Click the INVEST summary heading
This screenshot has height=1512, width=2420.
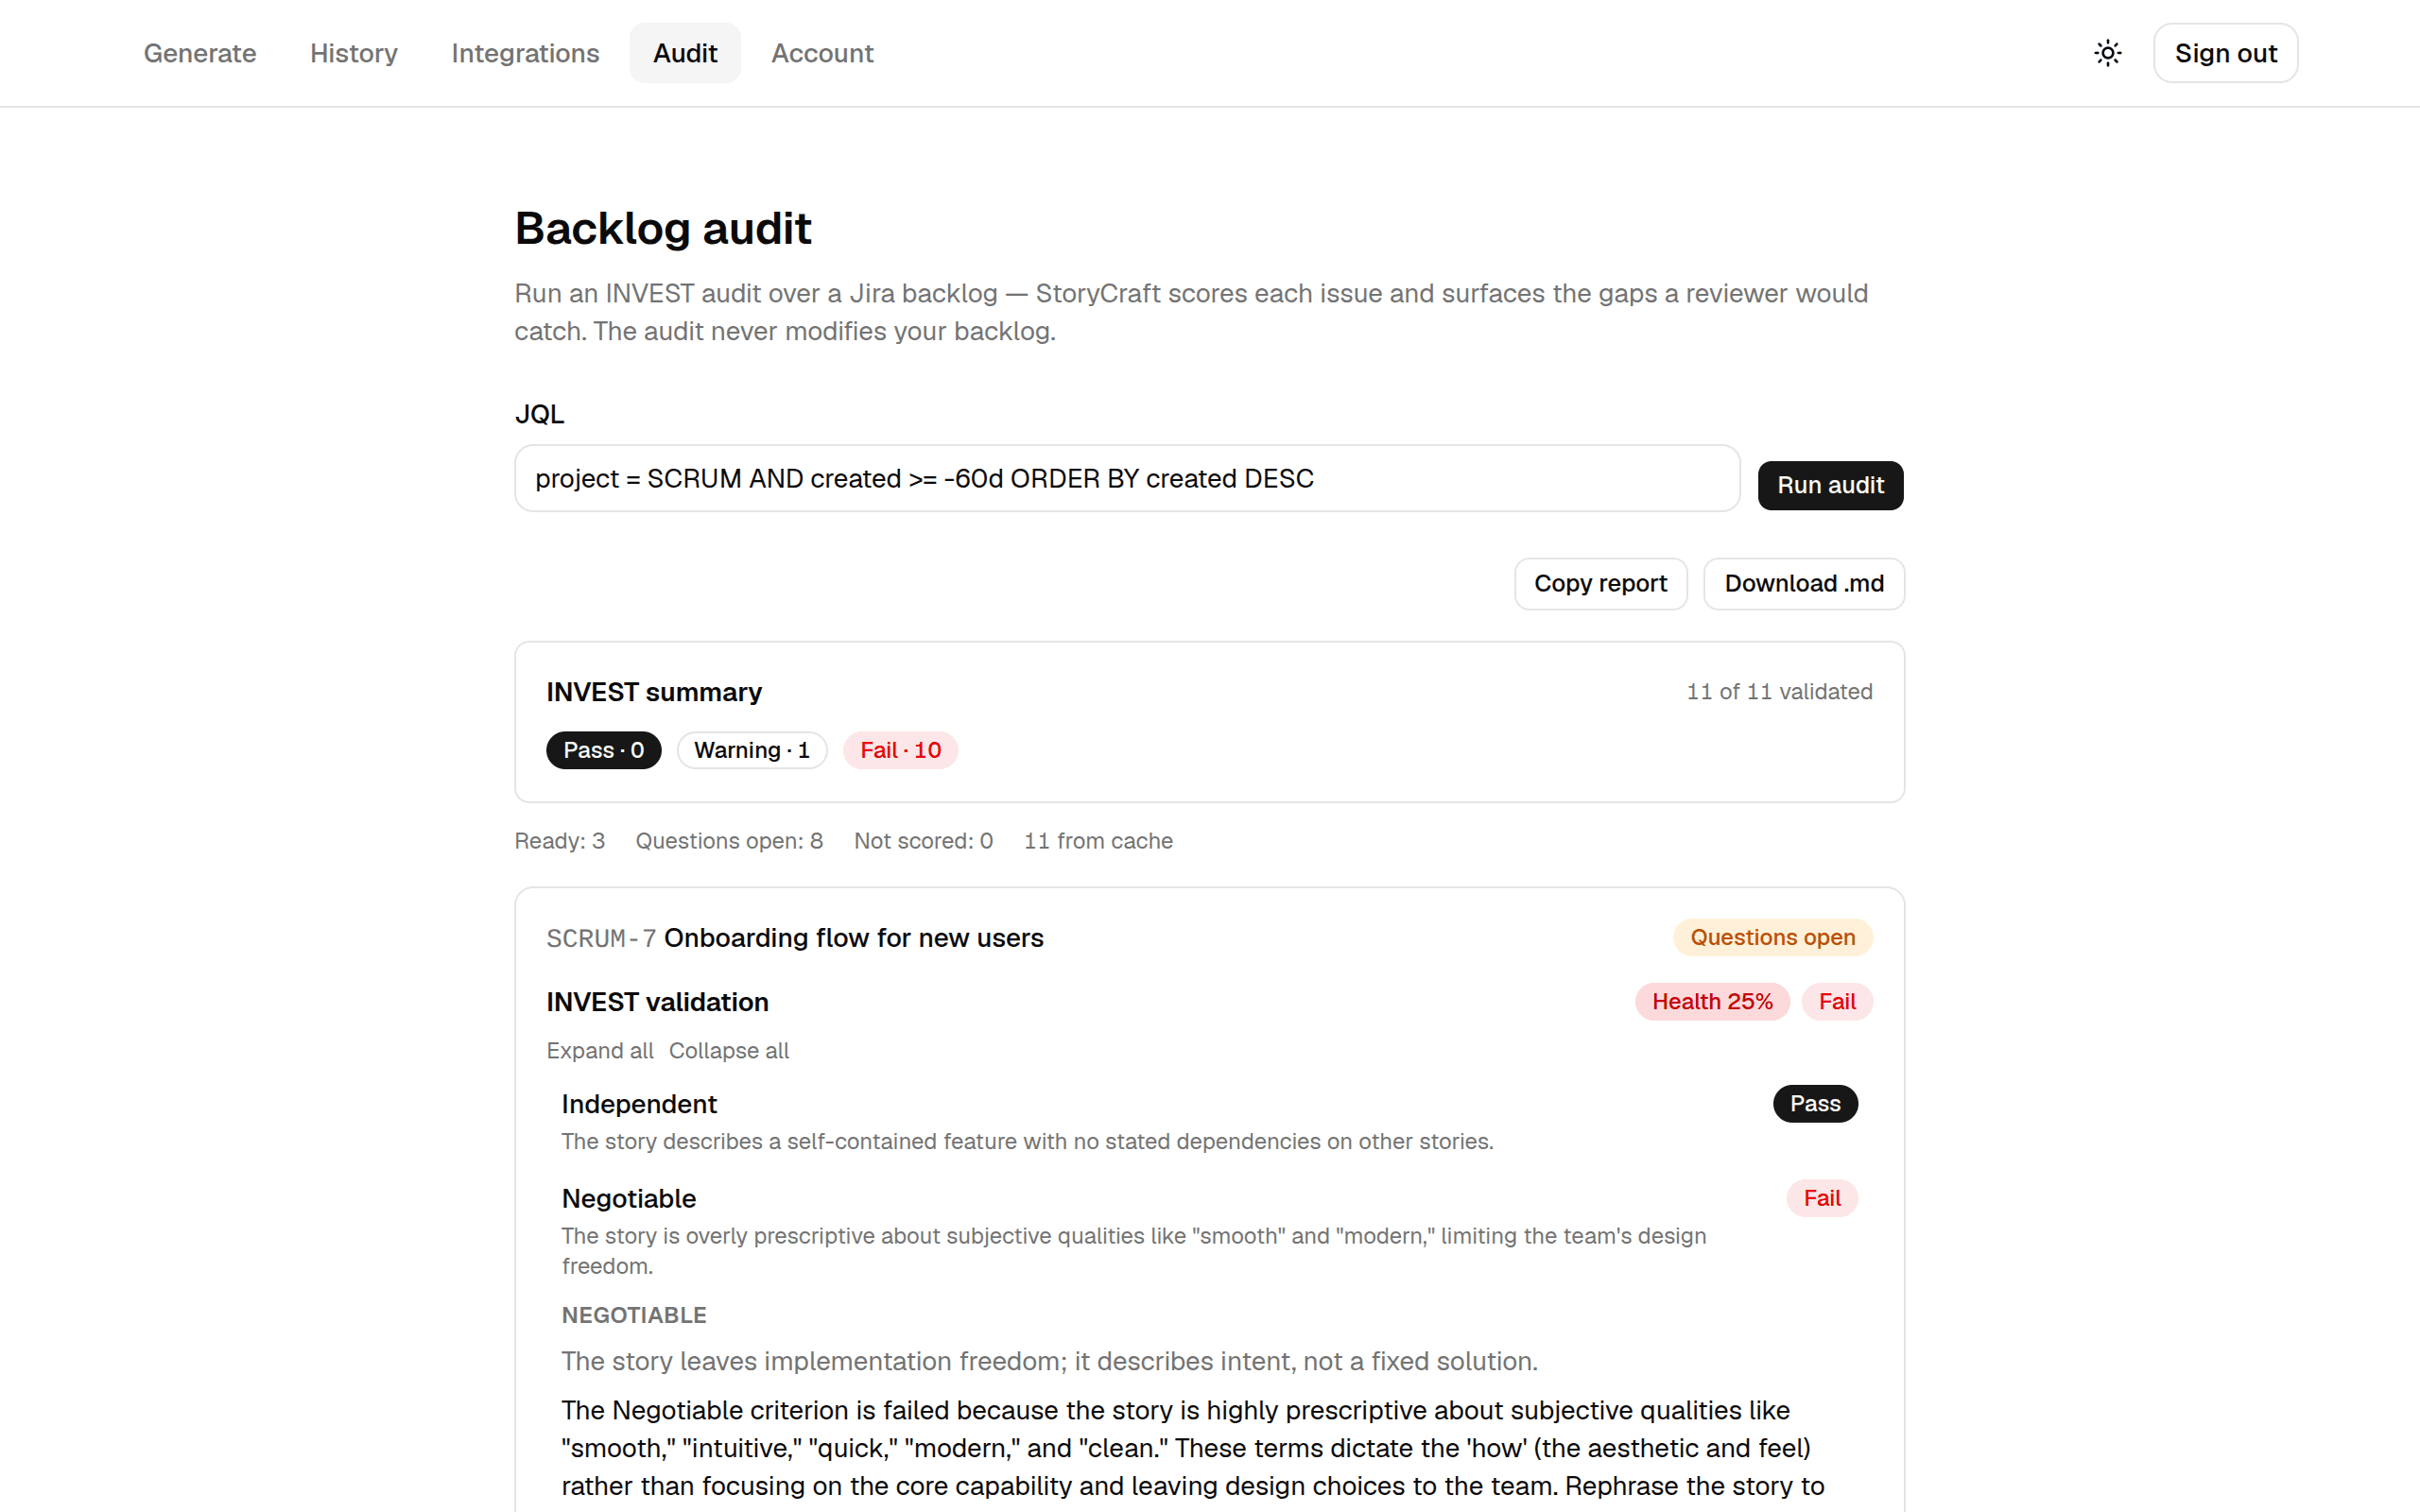(x=654, y=692)
